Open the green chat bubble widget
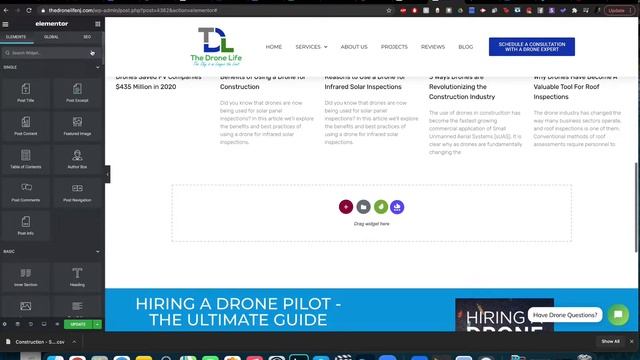Viewport: 640px width, 360px height. click(618, 315)
